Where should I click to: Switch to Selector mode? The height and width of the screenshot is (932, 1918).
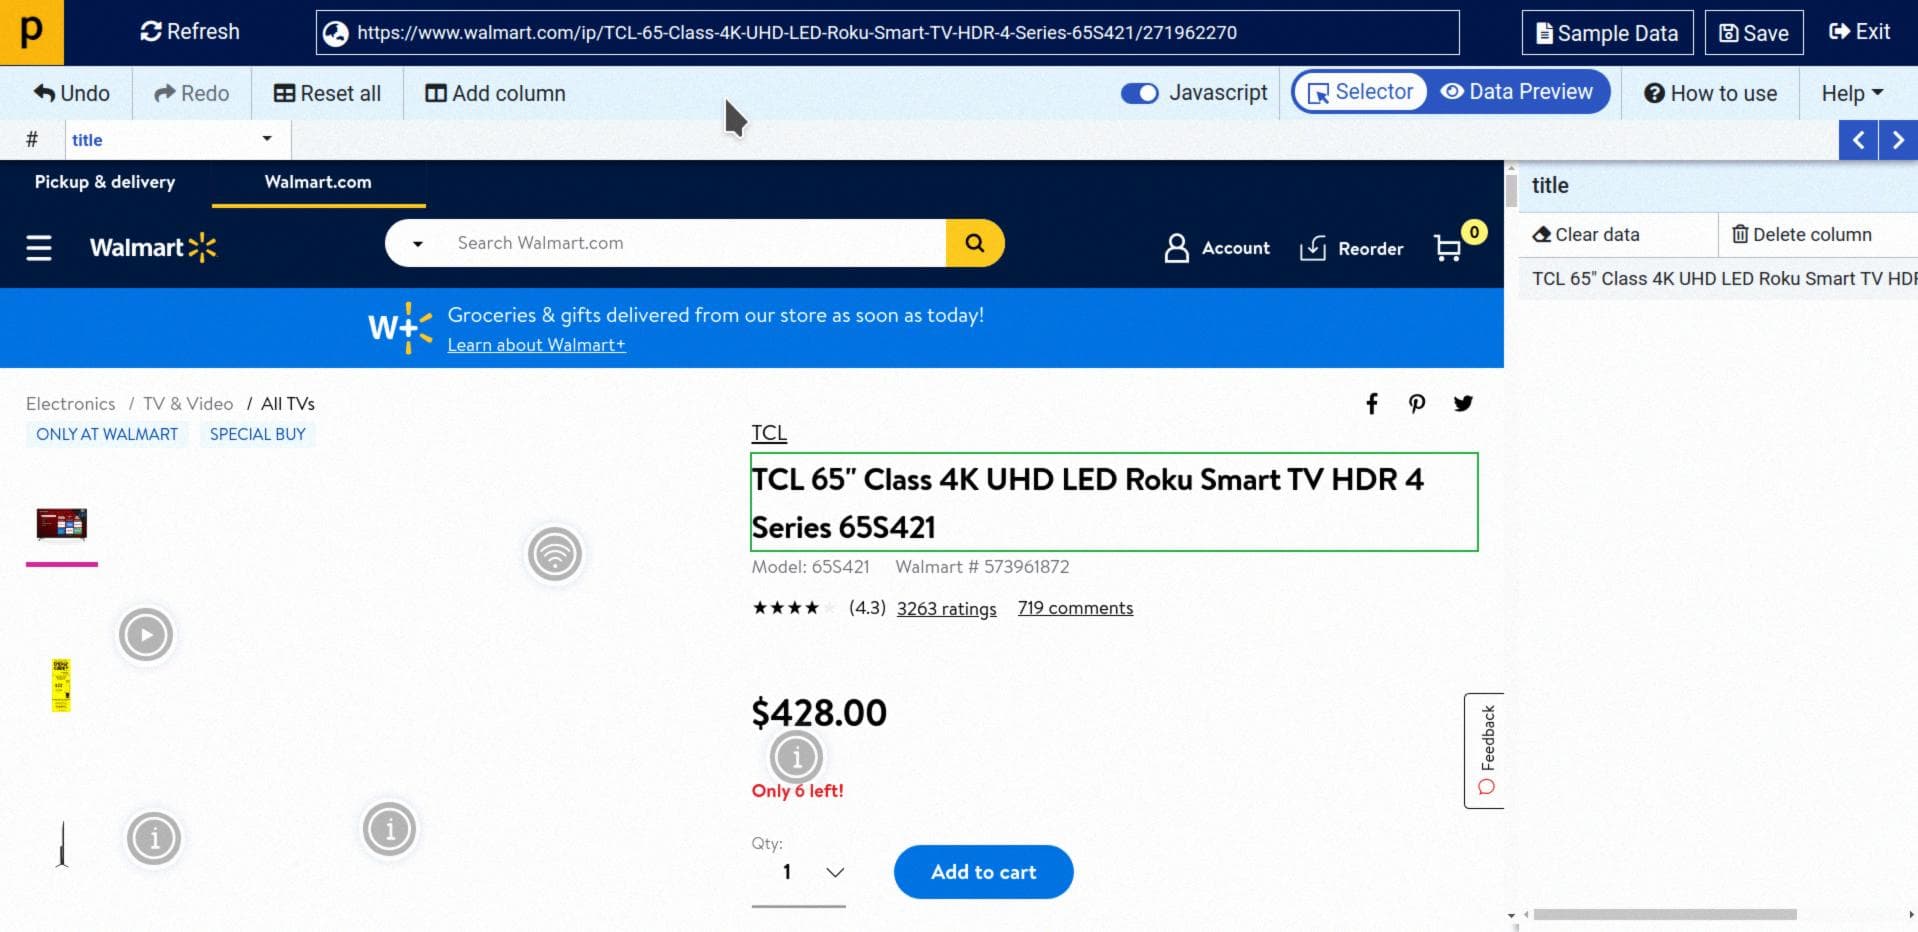(x=1361, y=92)
